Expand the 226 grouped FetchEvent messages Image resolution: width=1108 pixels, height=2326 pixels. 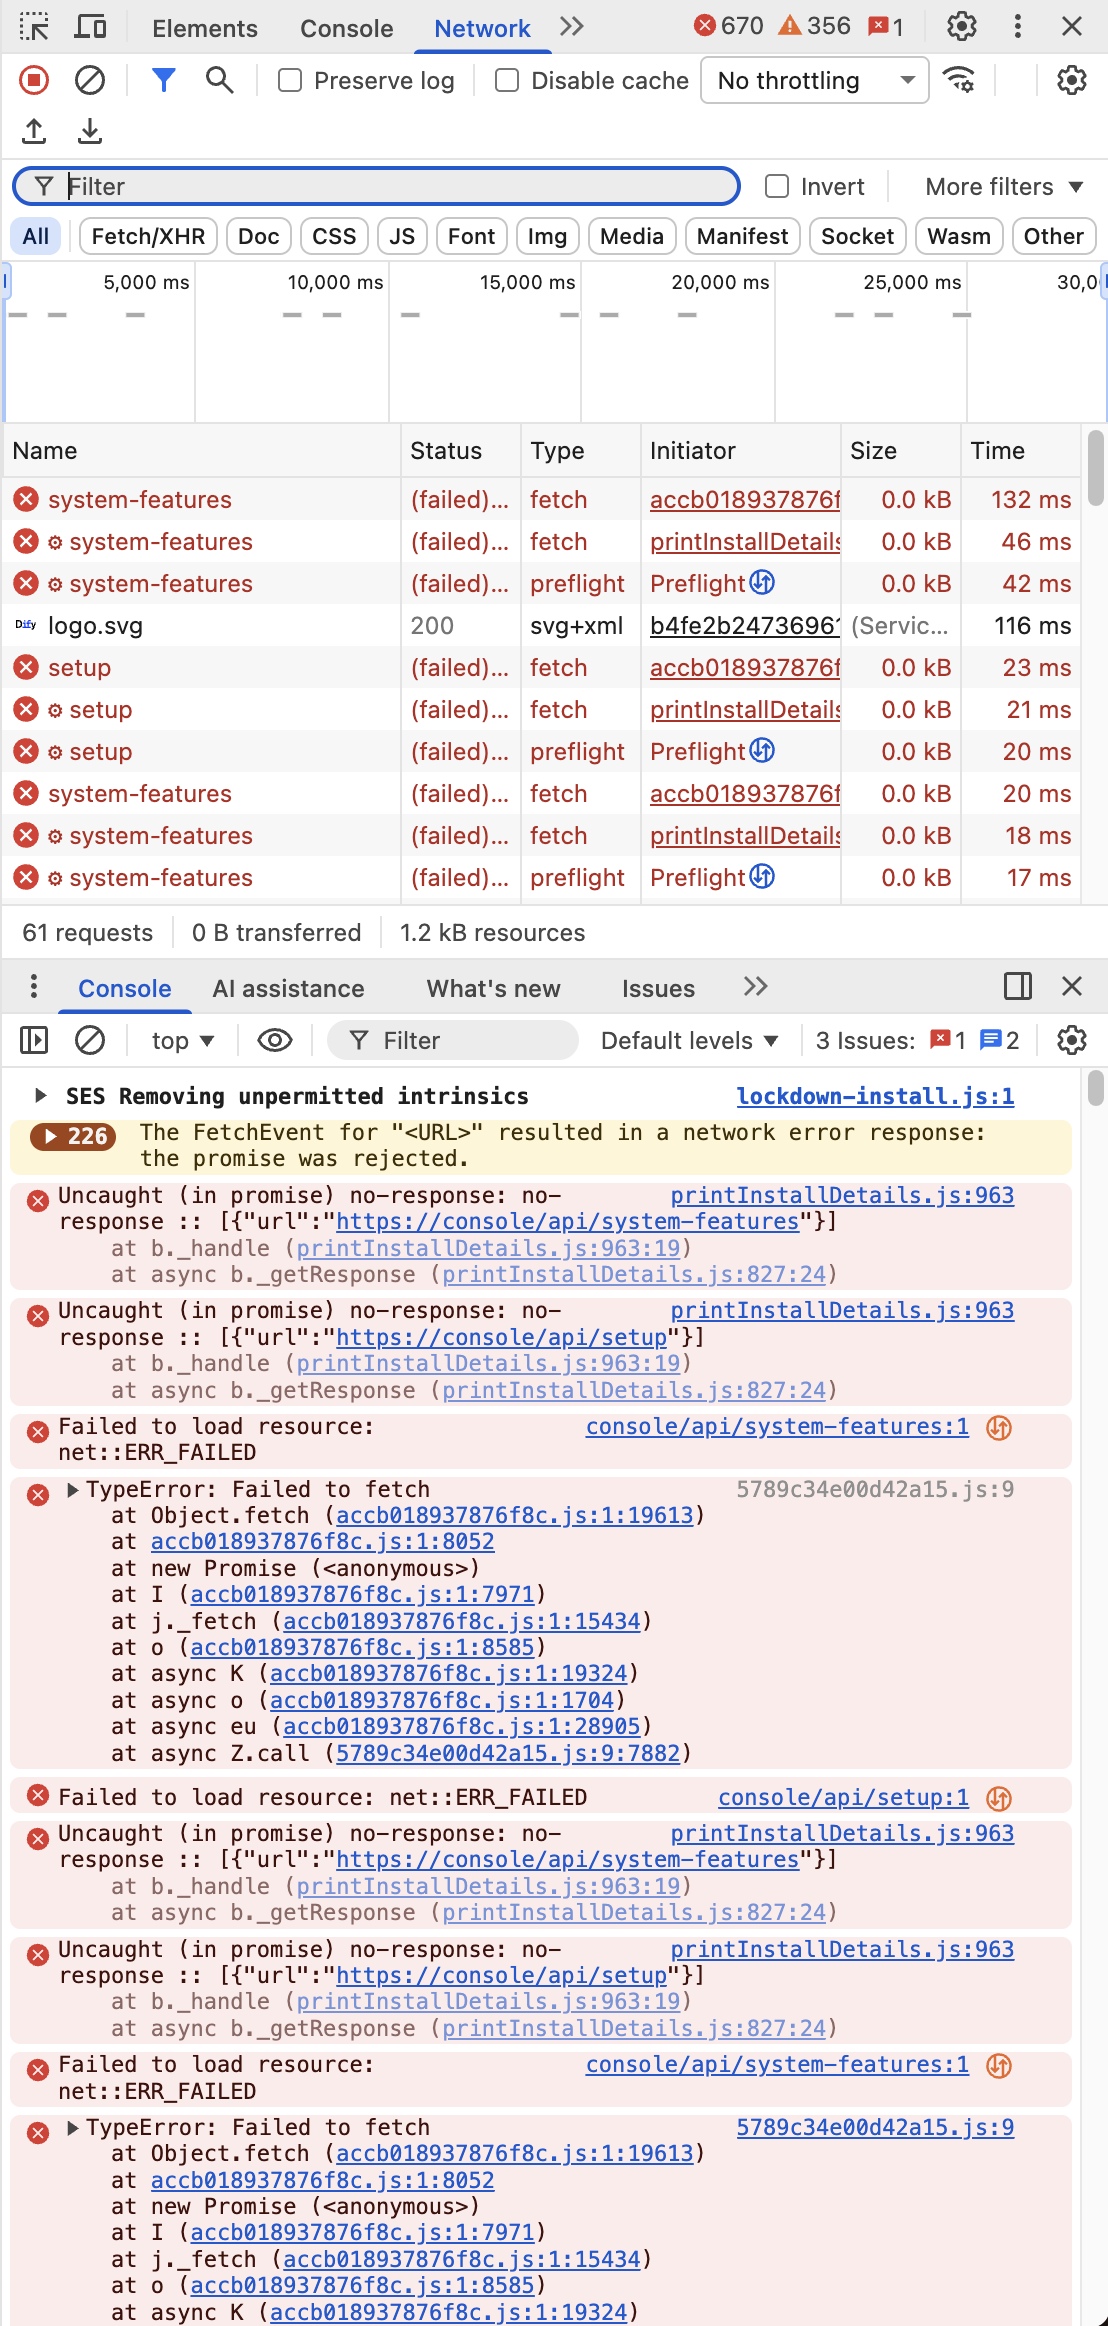click(x=73, y=1136)
